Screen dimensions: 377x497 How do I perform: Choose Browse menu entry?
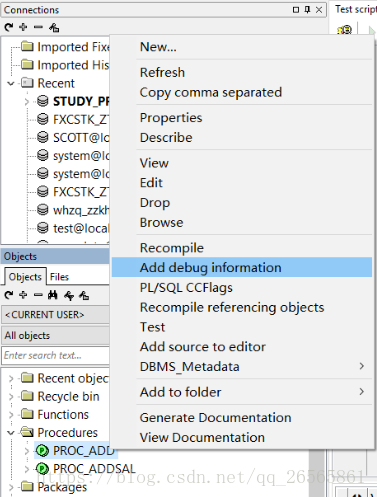pos(242,222)
